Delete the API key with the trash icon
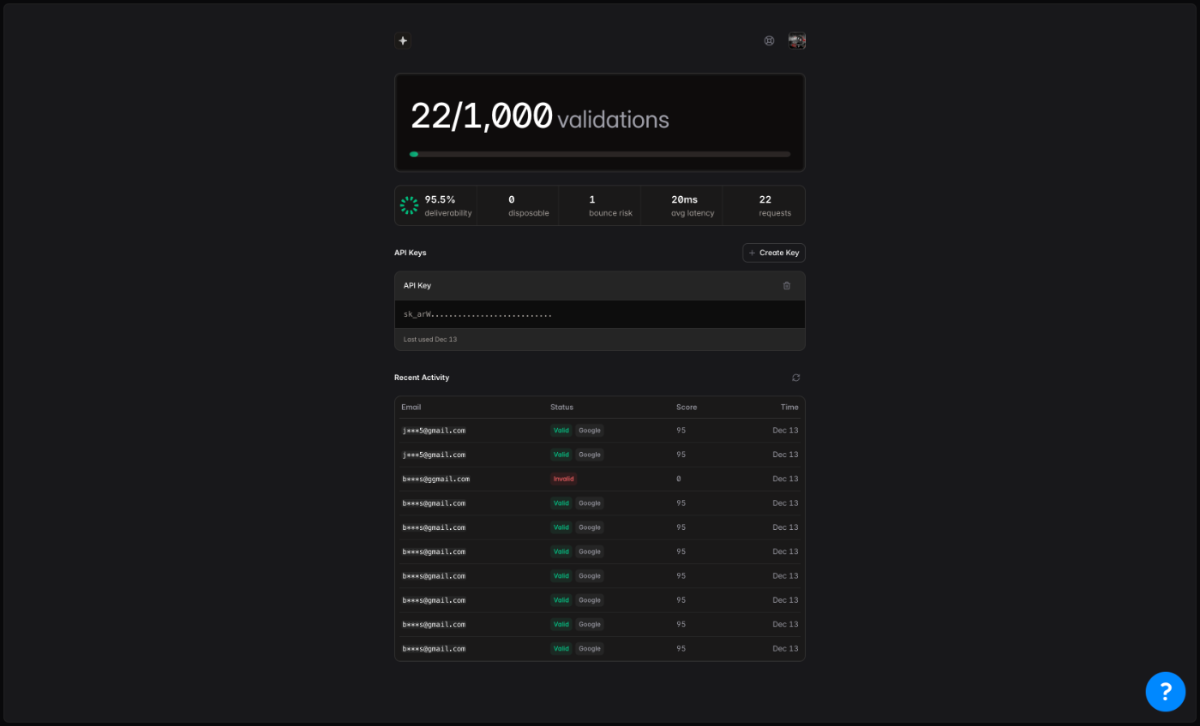 (786, 286)
